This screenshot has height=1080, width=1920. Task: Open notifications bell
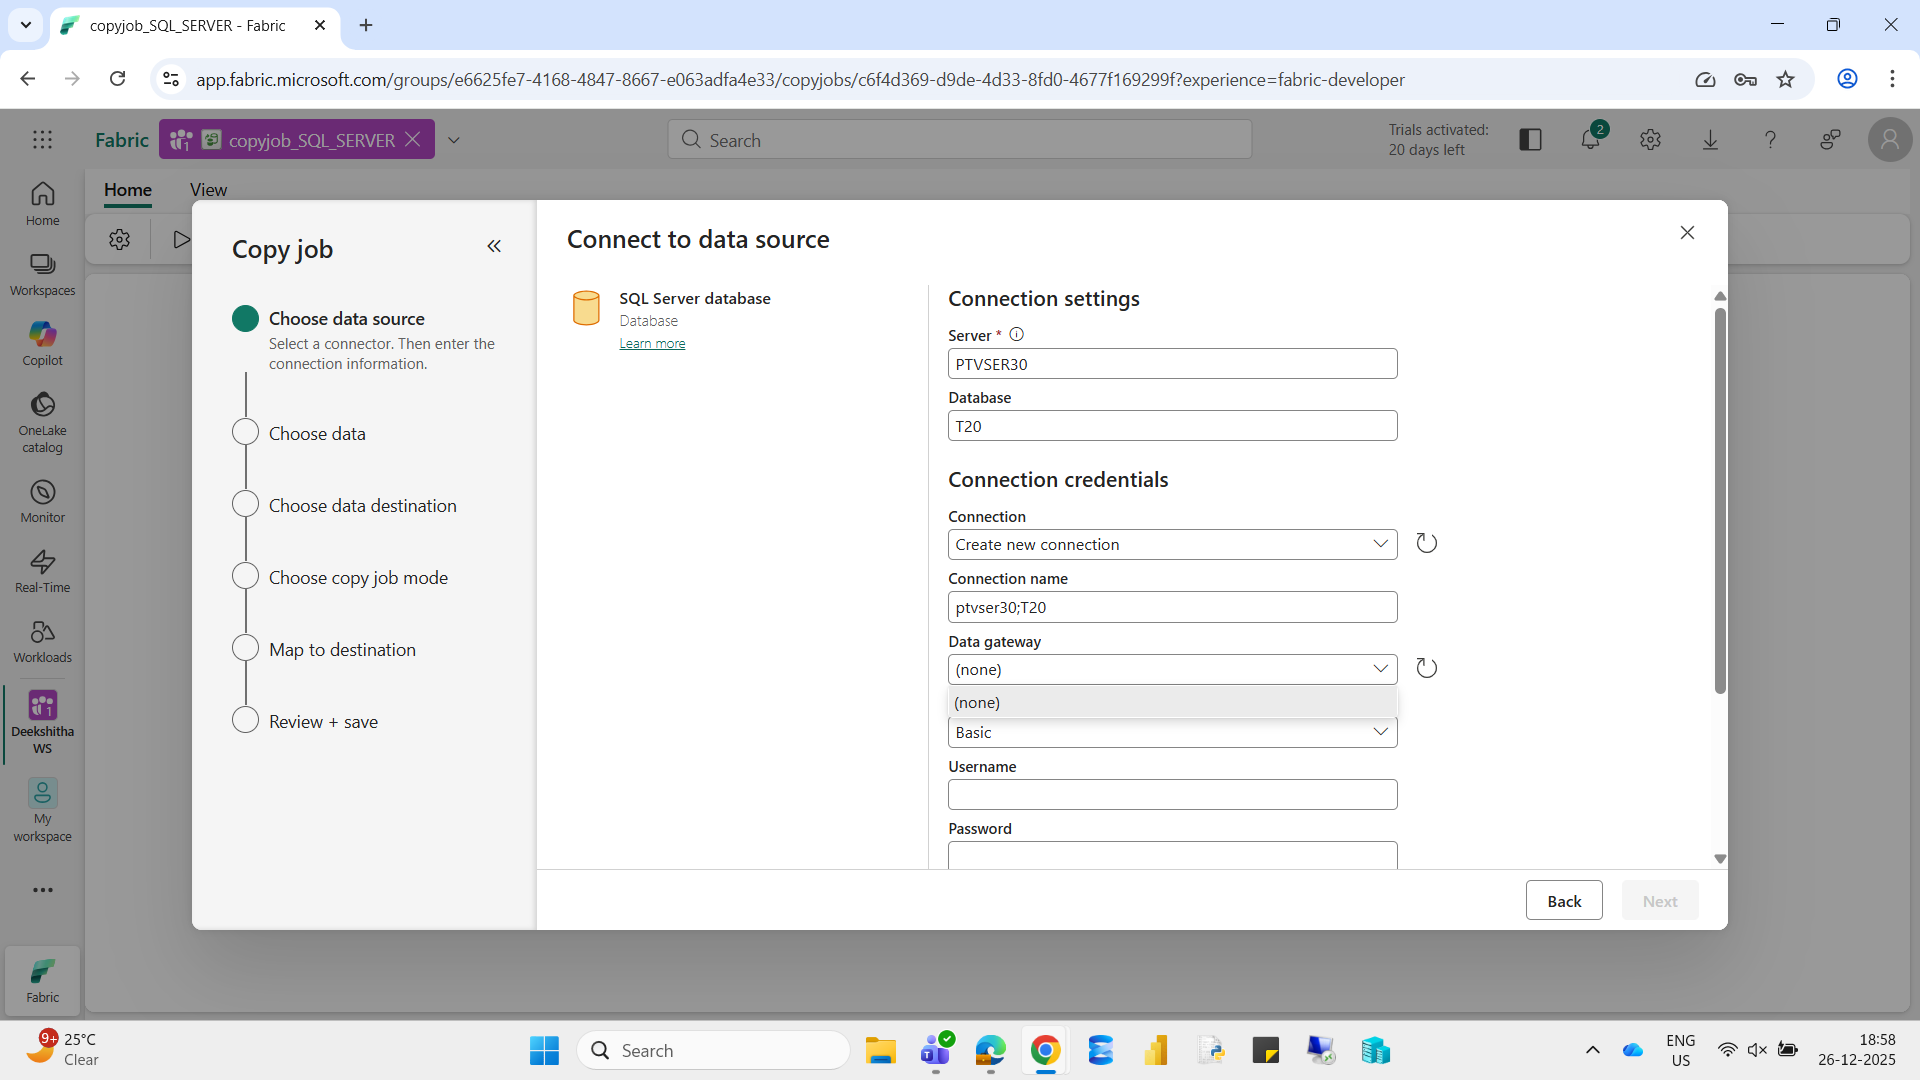tap(1591, 140)
